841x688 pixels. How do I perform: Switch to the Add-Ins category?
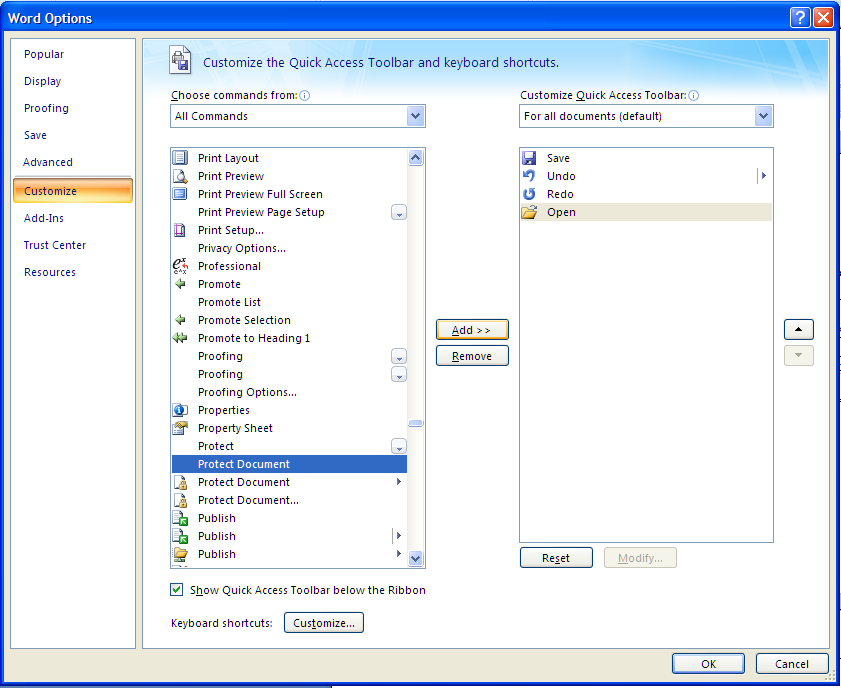(x=43, y=218)
